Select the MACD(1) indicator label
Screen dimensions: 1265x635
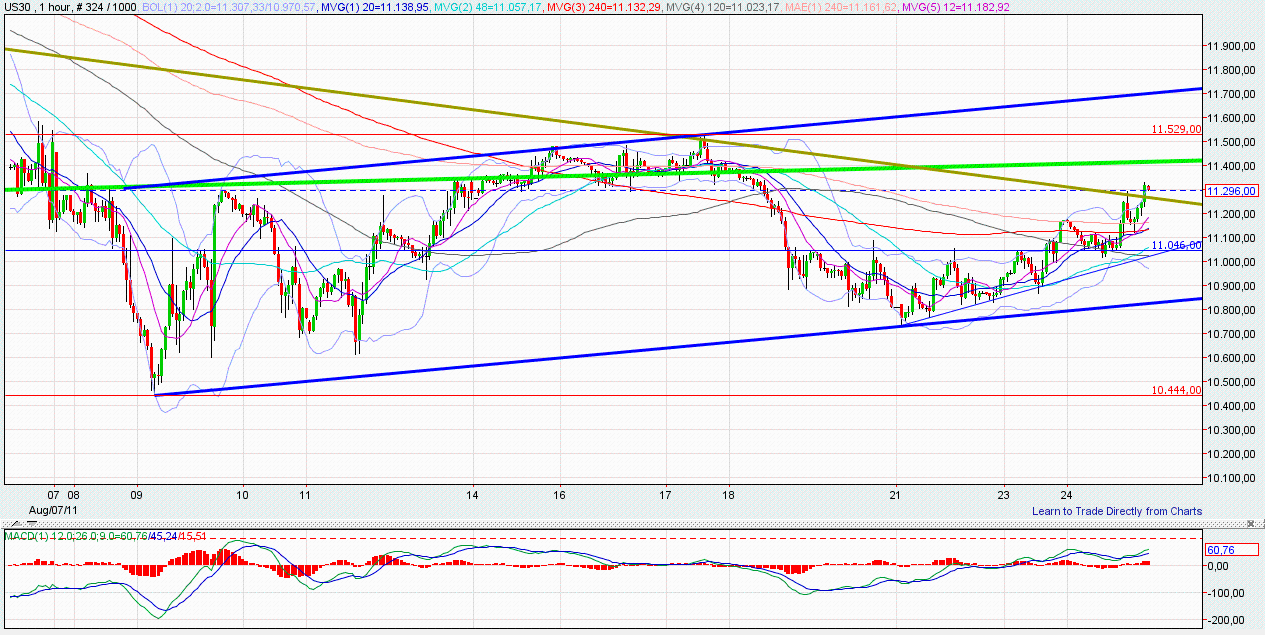pos(105,537)
